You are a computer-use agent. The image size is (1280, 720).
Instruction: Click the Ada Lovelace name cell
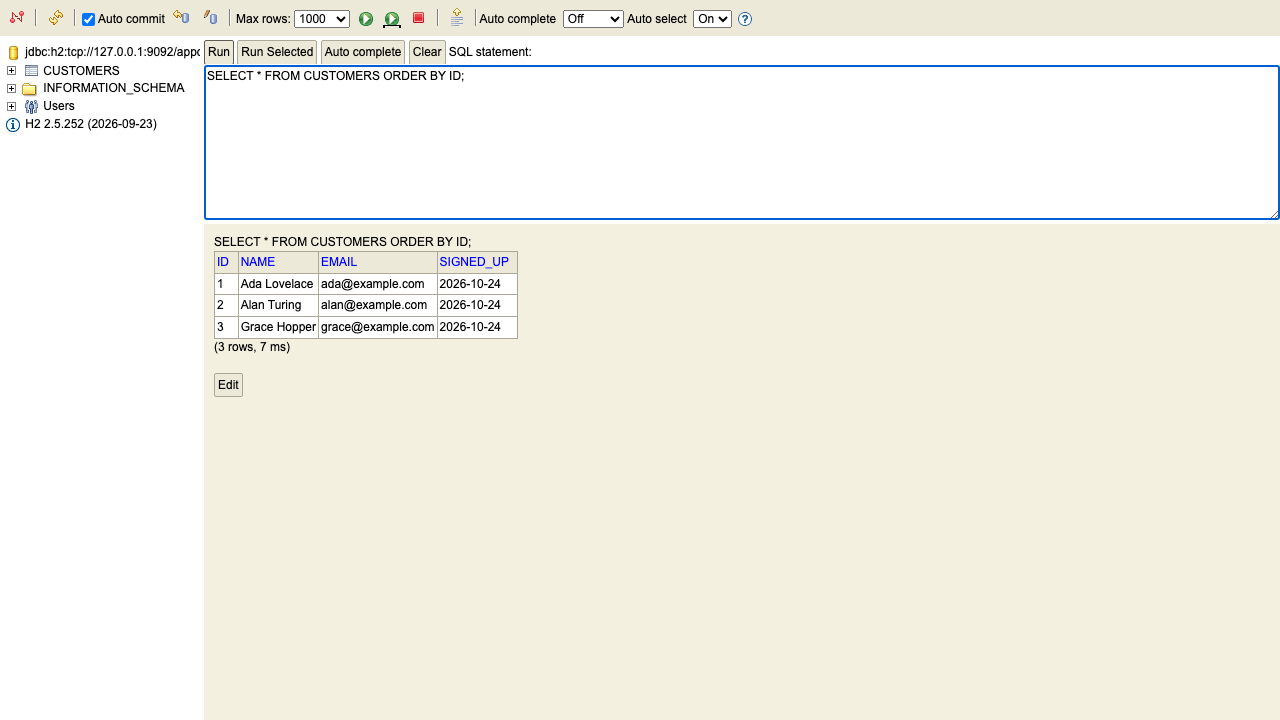(x=278, y=284)
